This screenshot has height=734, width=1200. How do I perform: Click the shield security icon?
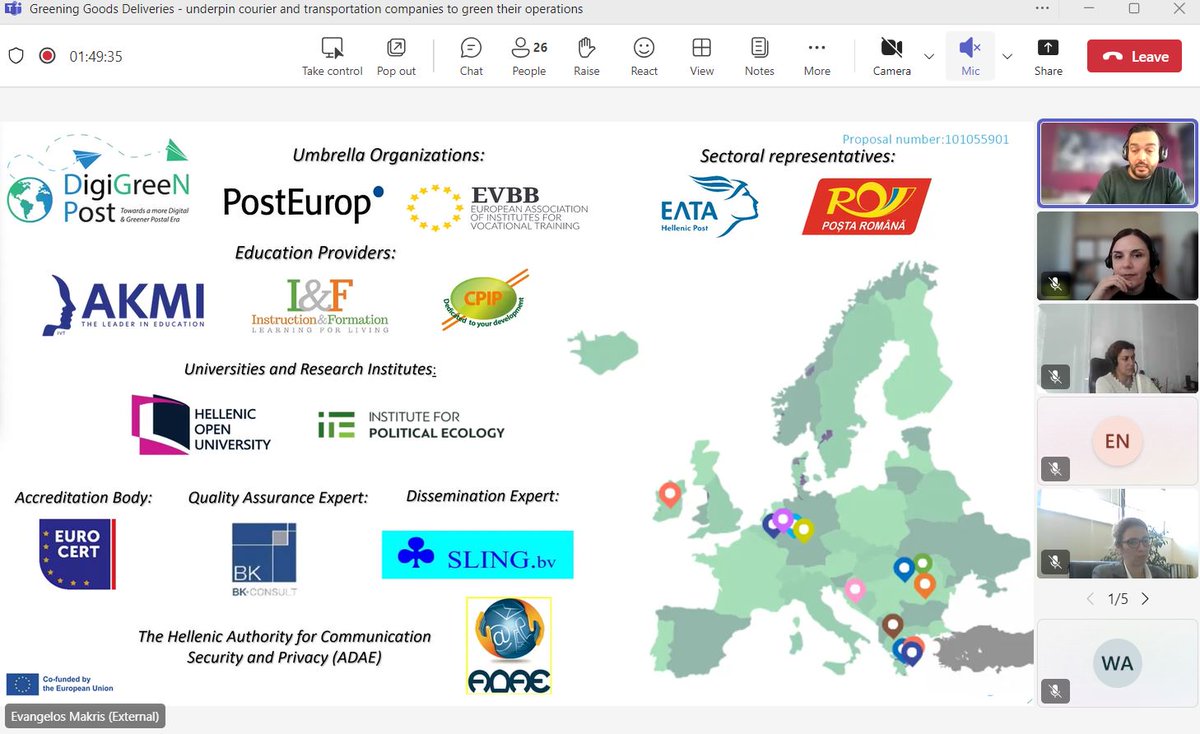(16, 56)
